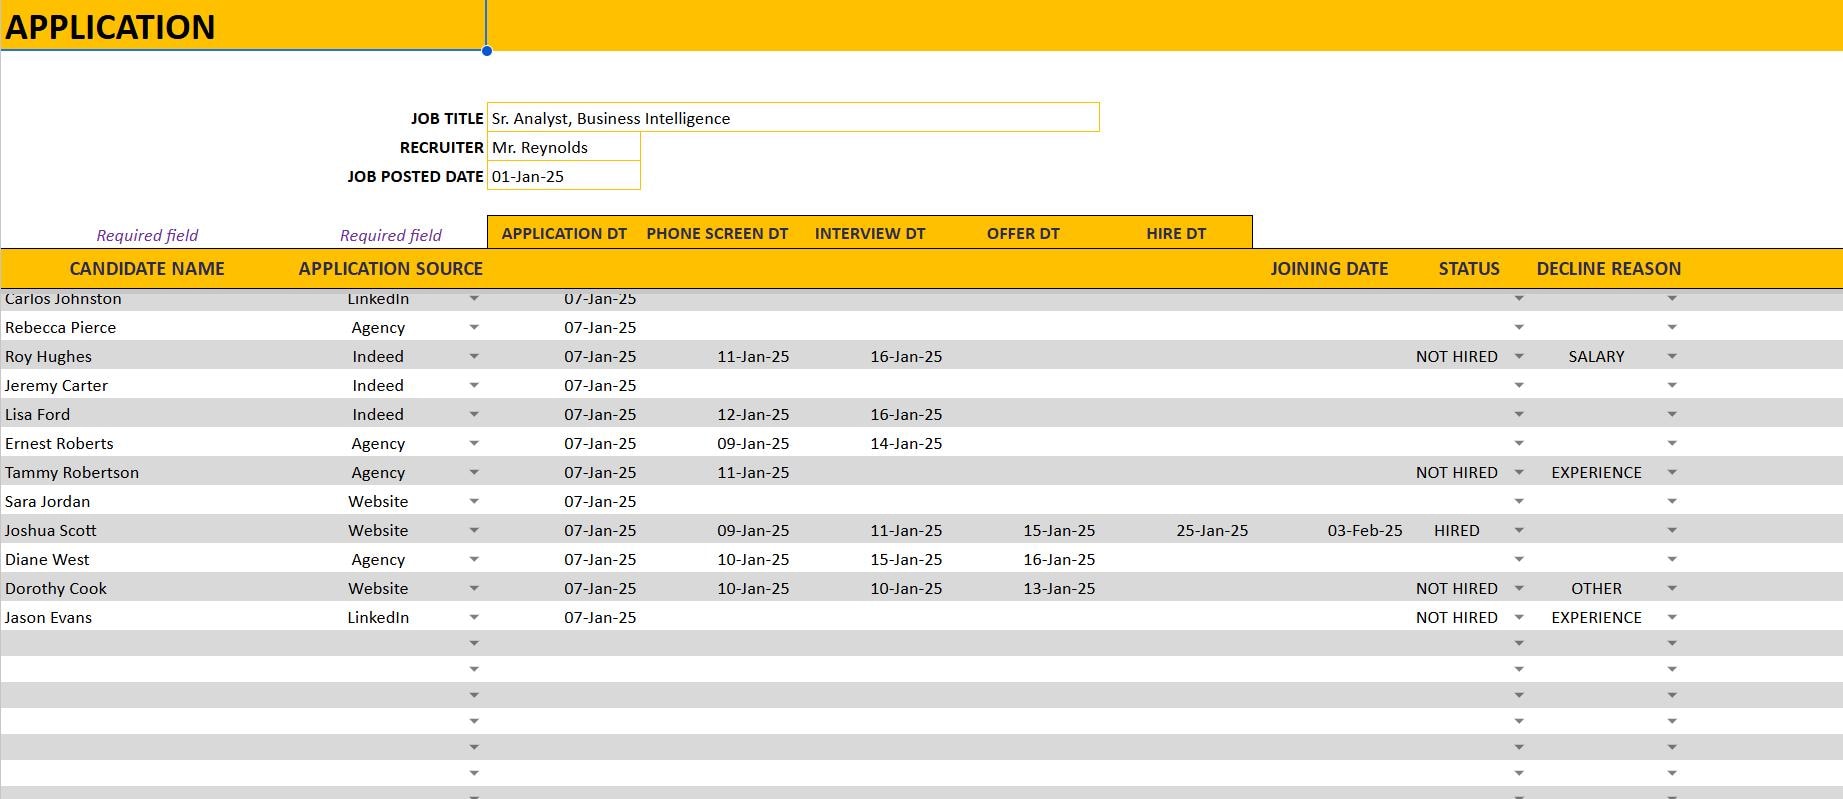Select Ernest Roberts' interview date 14-Jan-25
Screen dimensions: 1843x799
[906, 443]
